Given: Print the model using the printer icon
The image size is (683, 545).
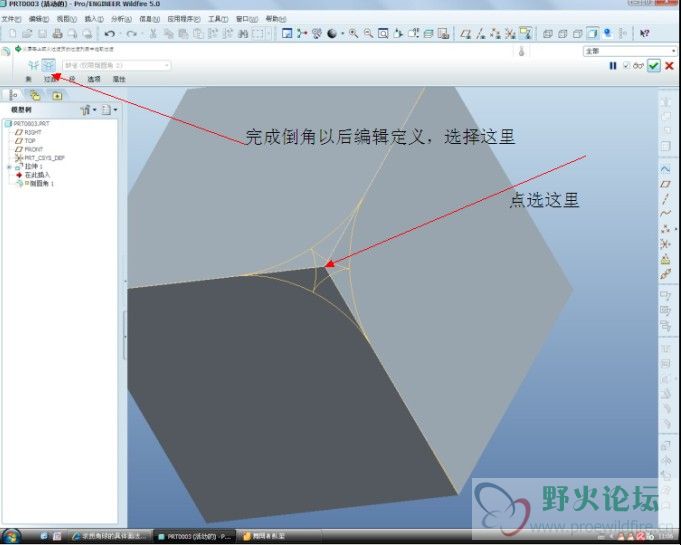Looking at the screenshot, I should (x=57, y=34).
